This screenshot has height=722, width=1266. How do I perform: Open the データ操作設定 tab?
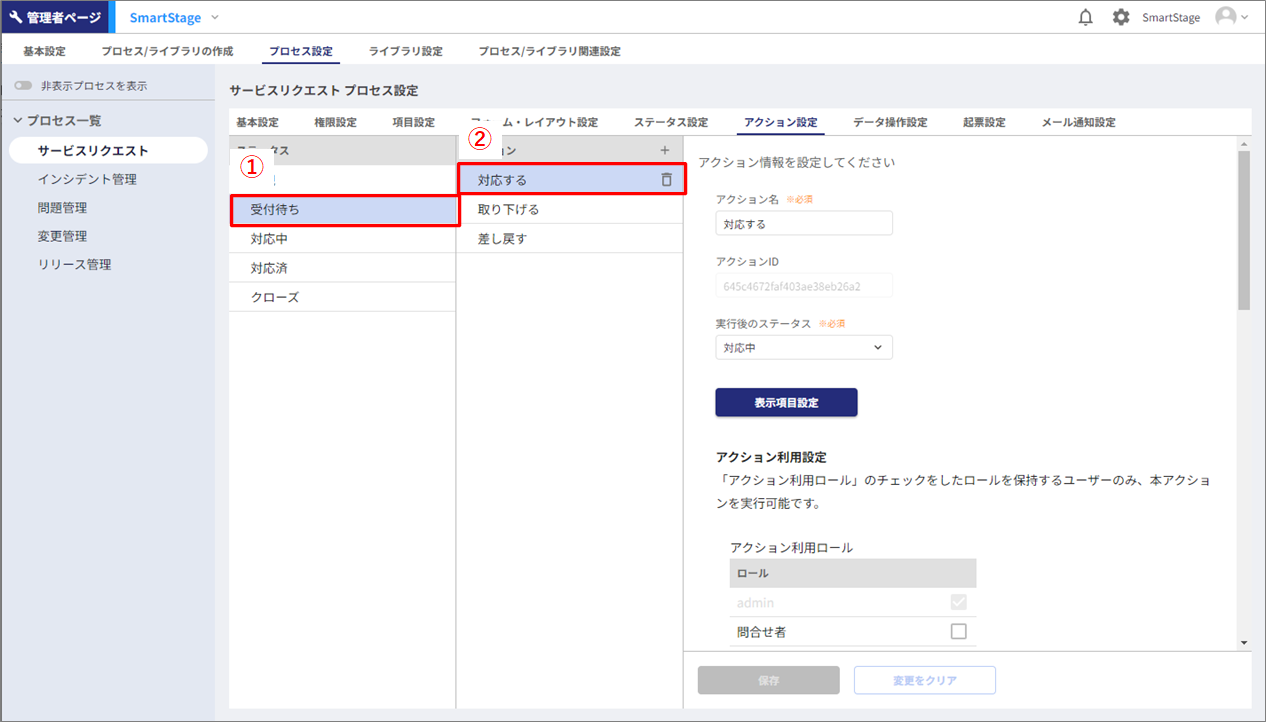click(889, 122)
